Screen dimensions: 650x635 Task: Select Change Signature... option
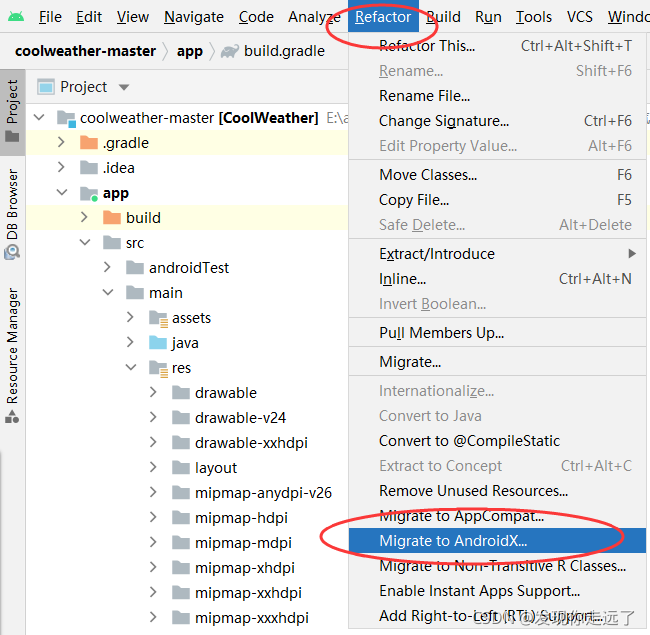(x=497, y=121)
